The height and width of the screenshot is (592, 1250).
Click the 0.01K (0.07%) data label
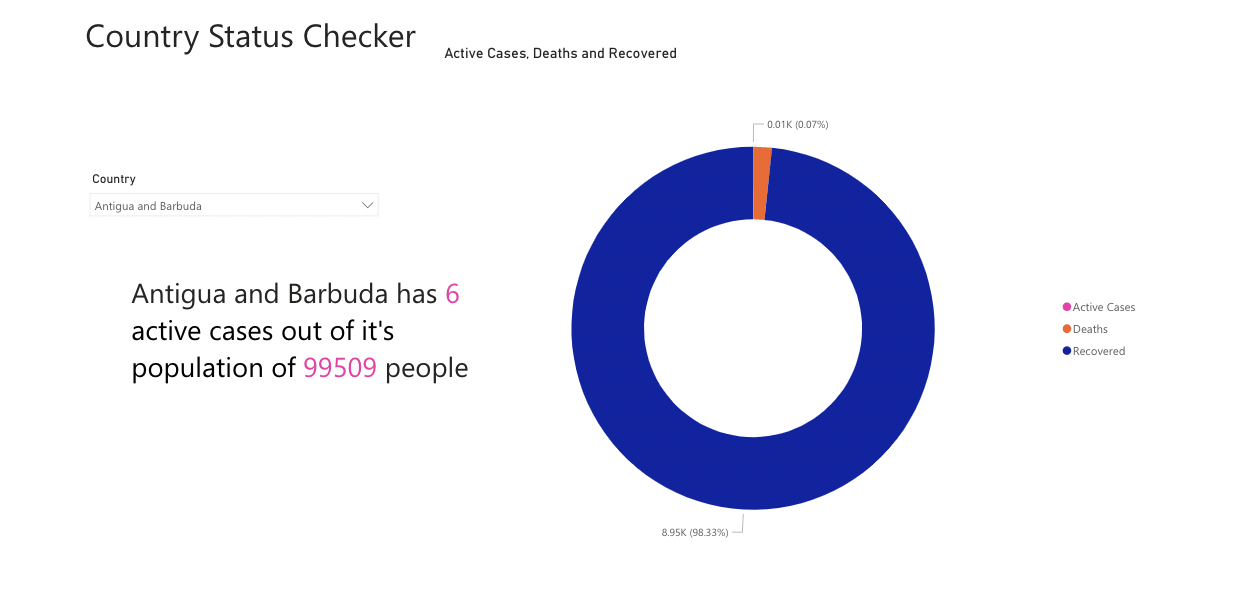[797, 125]
